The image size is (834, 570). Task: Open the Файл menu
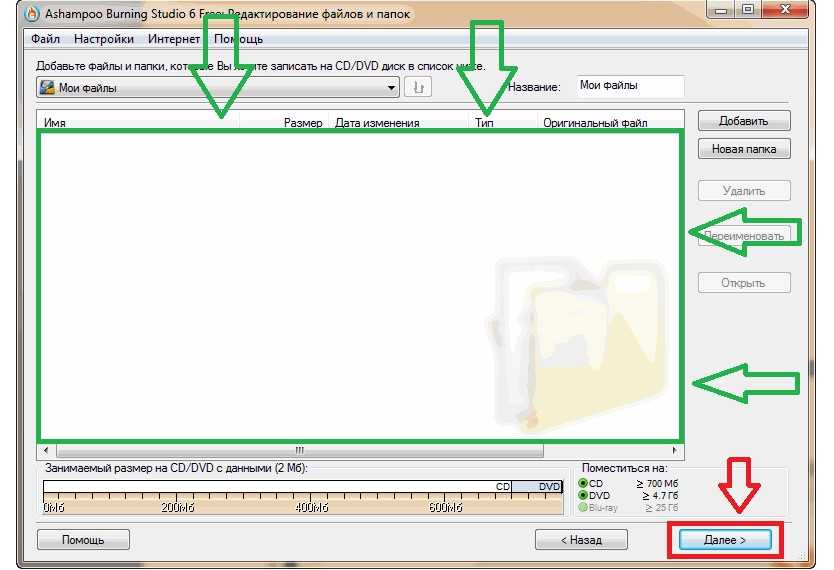tap(45, 39)
